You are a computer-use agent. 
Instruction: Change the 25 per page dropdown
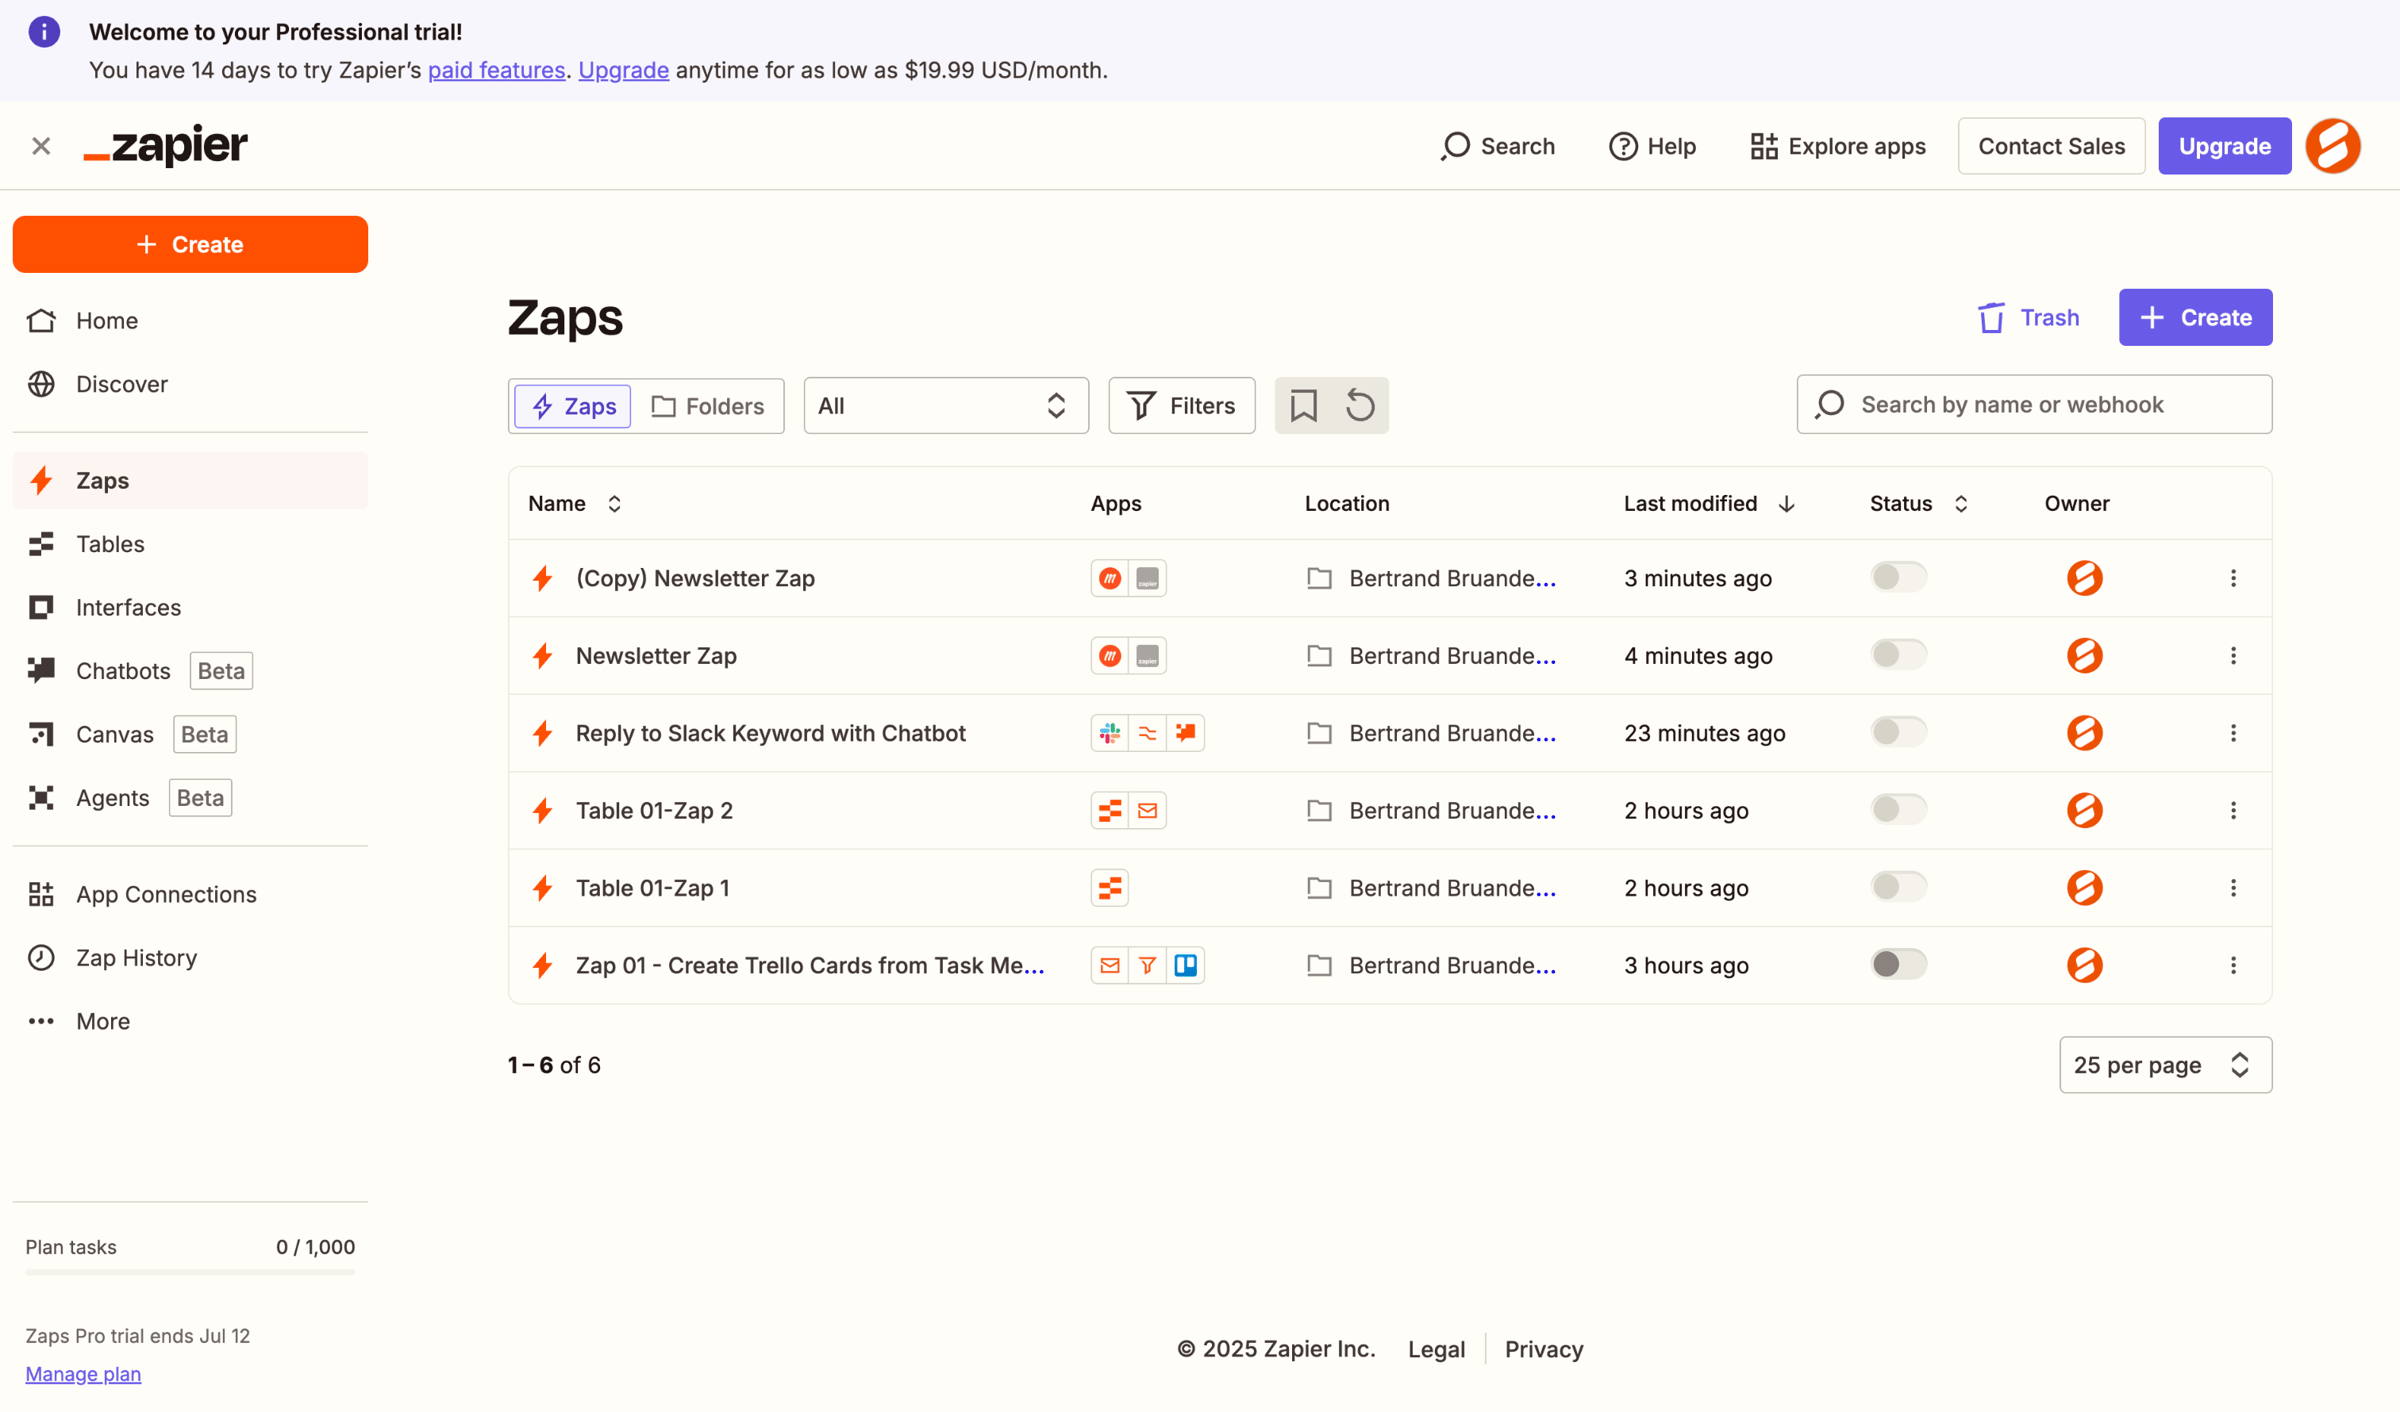[x=2165, y=1064]
